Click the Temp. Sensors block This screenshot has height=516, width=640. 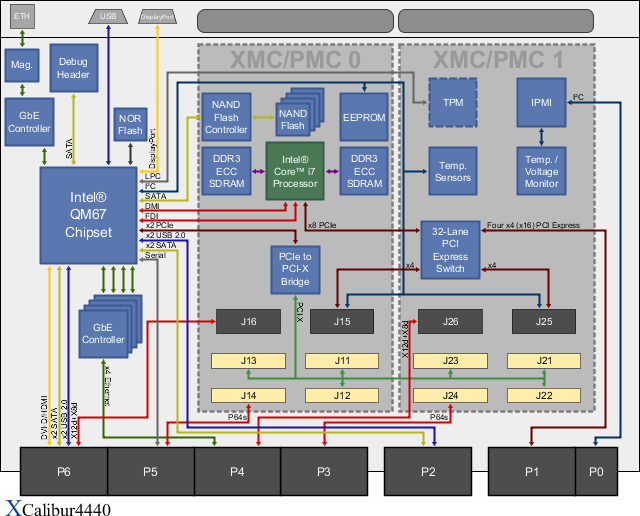click(453, 171)
